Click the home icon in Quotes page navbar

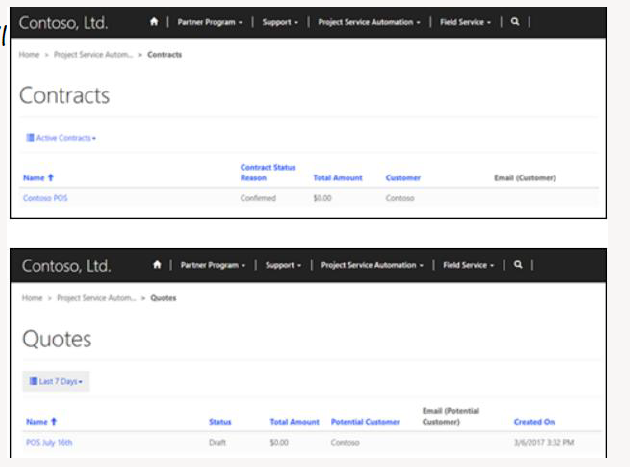point(157,265)
